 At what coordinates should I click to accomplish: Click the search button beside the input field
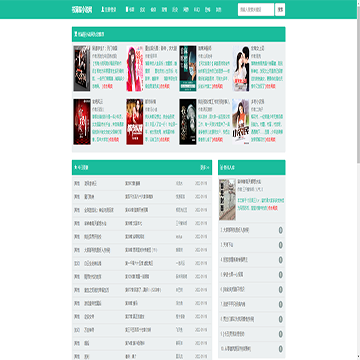pos(280,10)
